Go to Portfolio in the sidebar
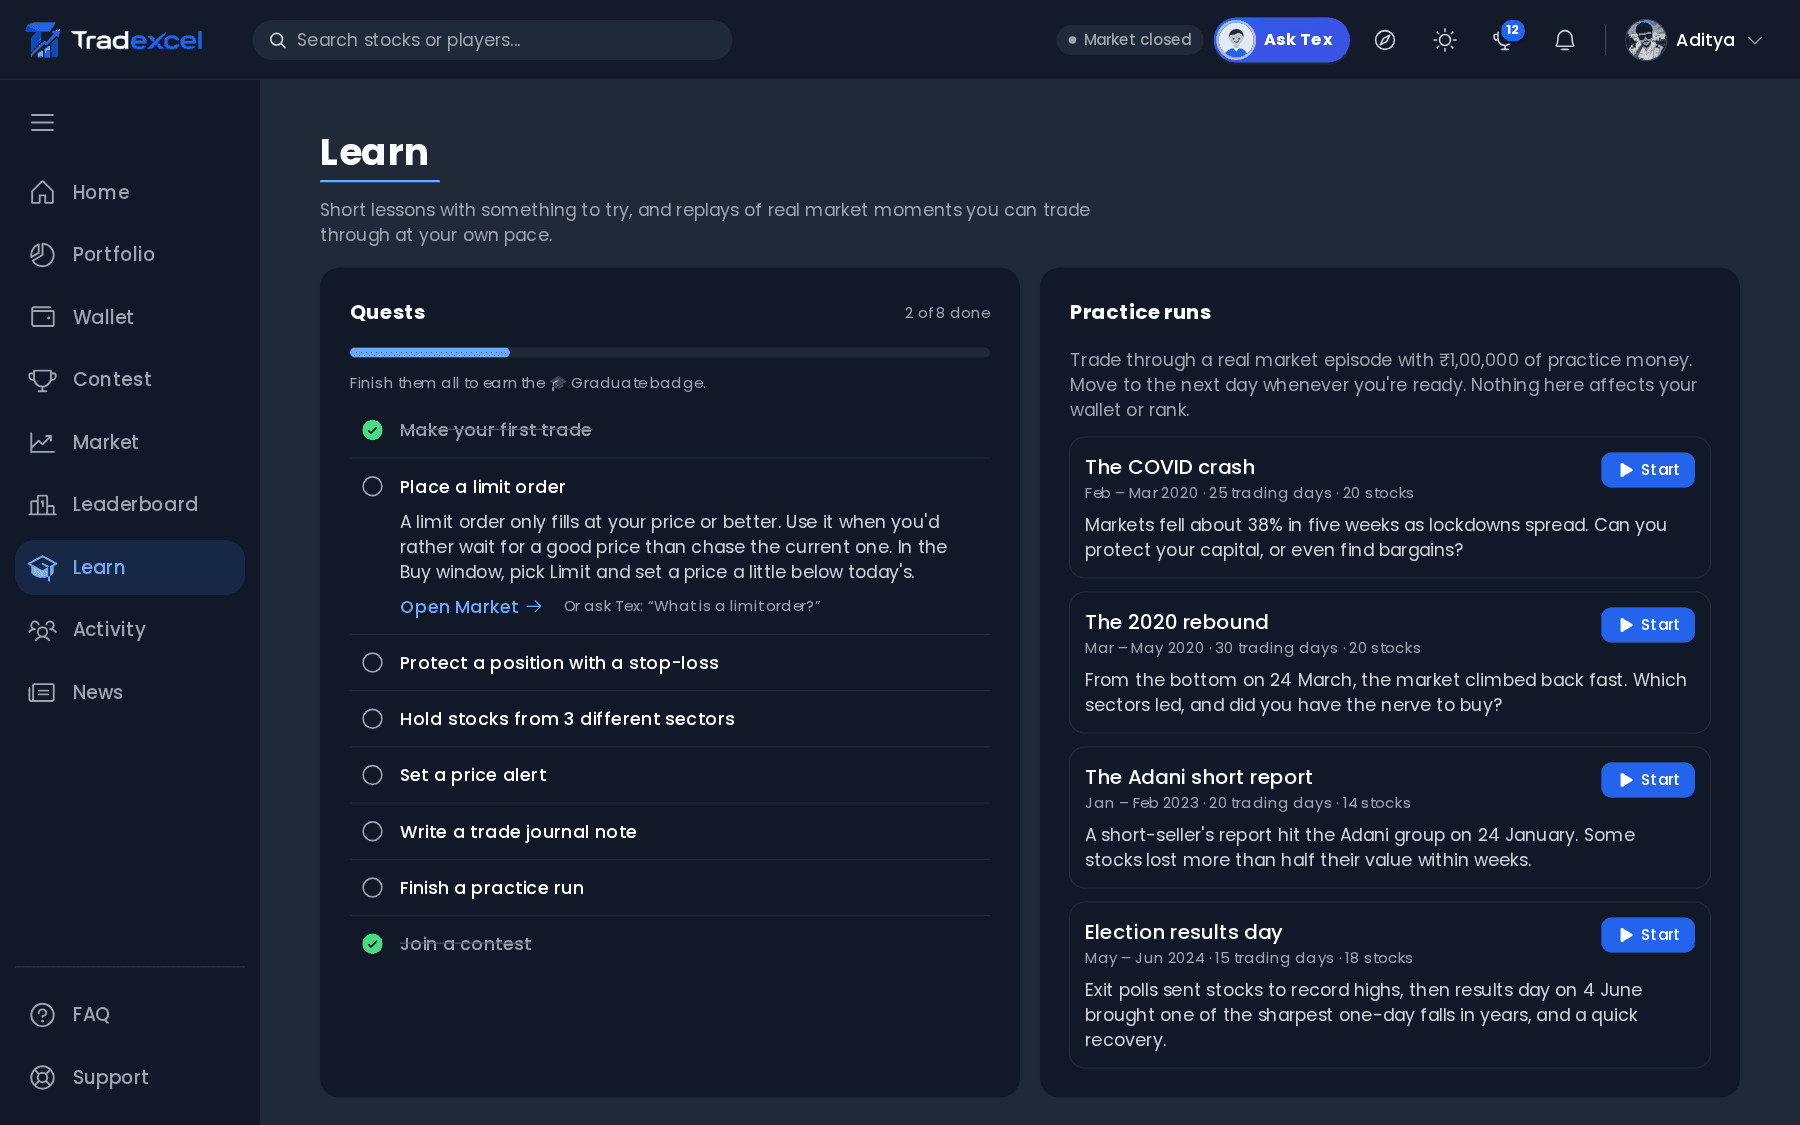The image size is (1800, 1125). point(130,254)
